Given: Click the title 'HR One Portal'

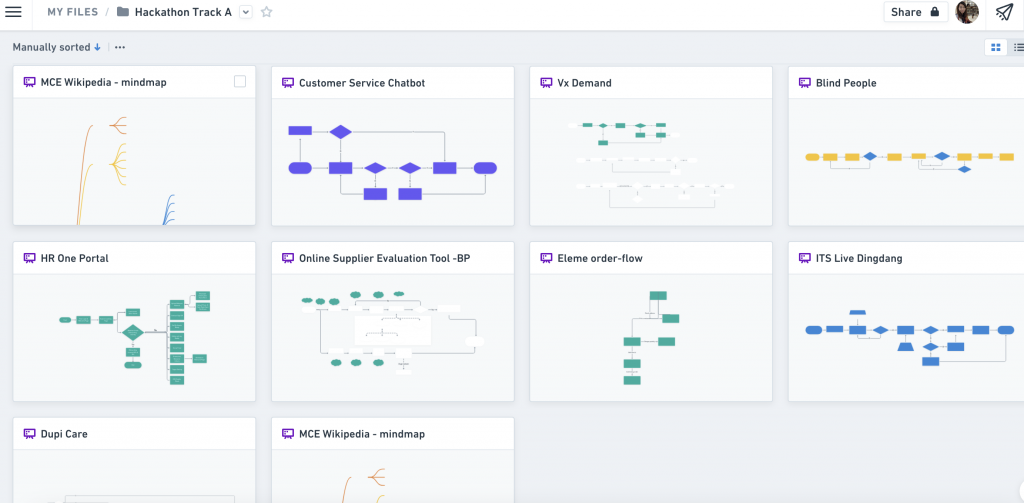Looking at the screenshot, I should click(x=74, y=258).
